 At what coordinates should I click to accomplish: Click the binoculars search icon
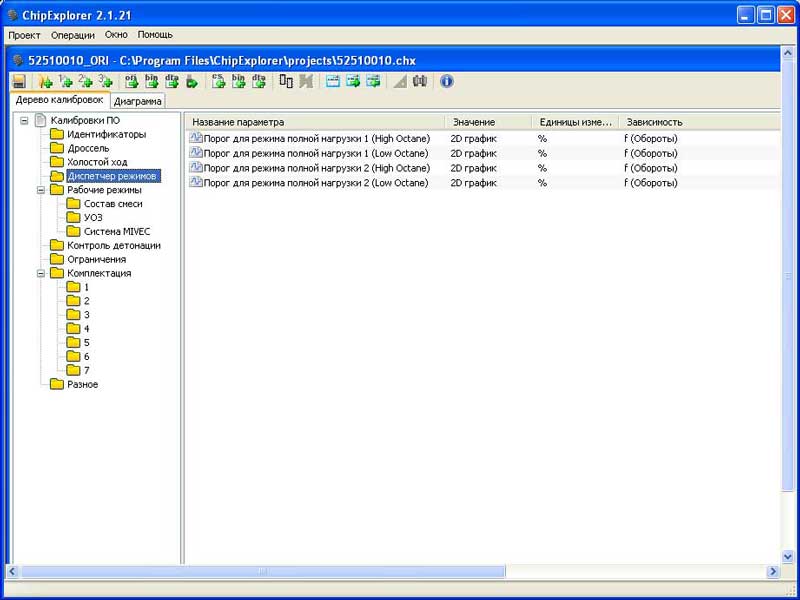(x=420, y=81)
